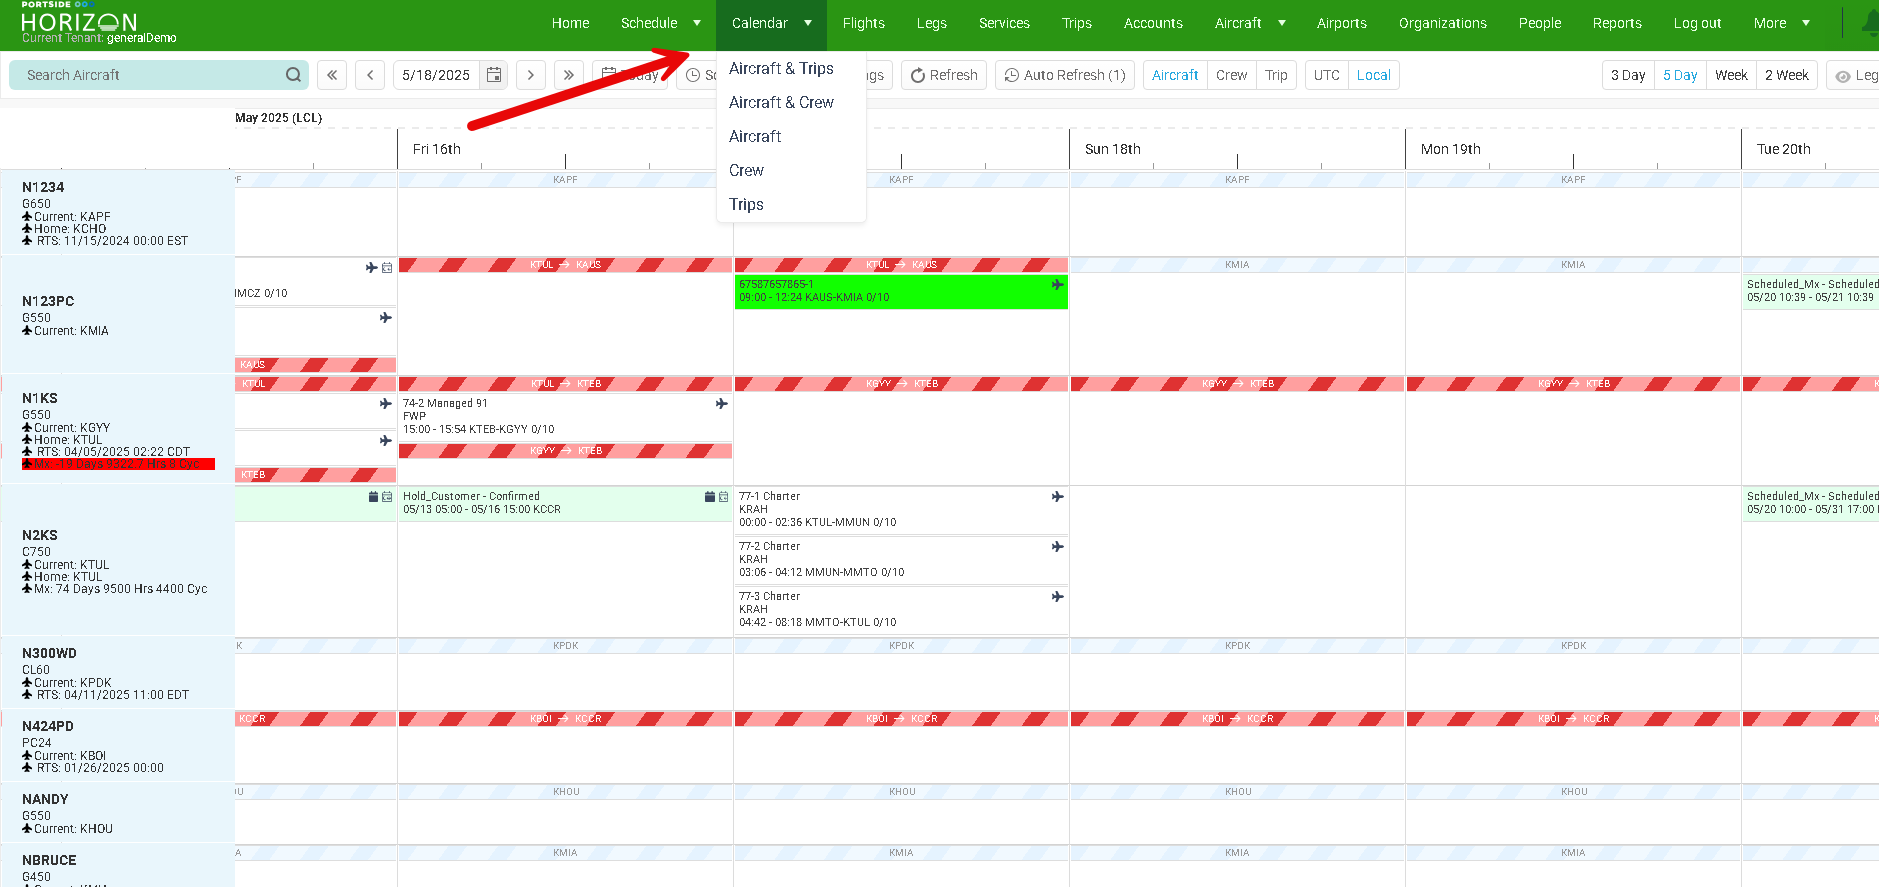Switch calendar range to 2 Week

[1786, 75]
